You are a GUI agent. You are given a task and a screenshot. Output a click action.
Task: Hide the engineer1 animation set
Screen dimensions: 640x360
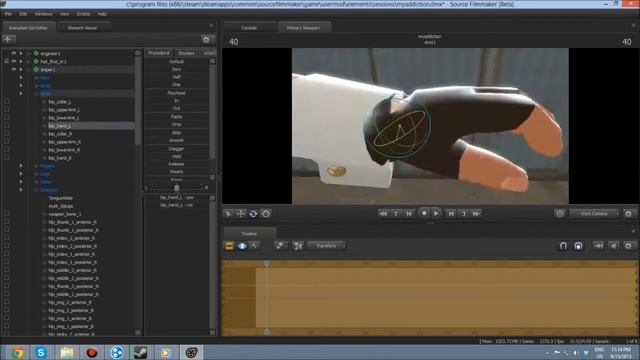[x=13, y=53]
